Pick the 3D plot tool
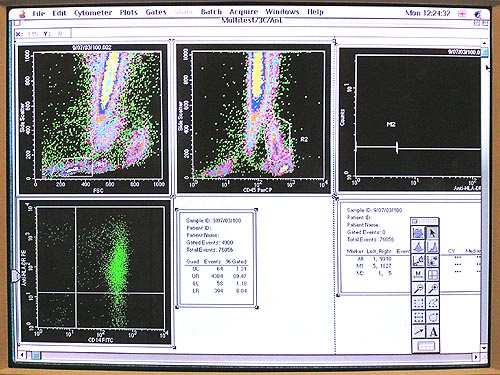500x375 pixels. [x=418, y=247]
